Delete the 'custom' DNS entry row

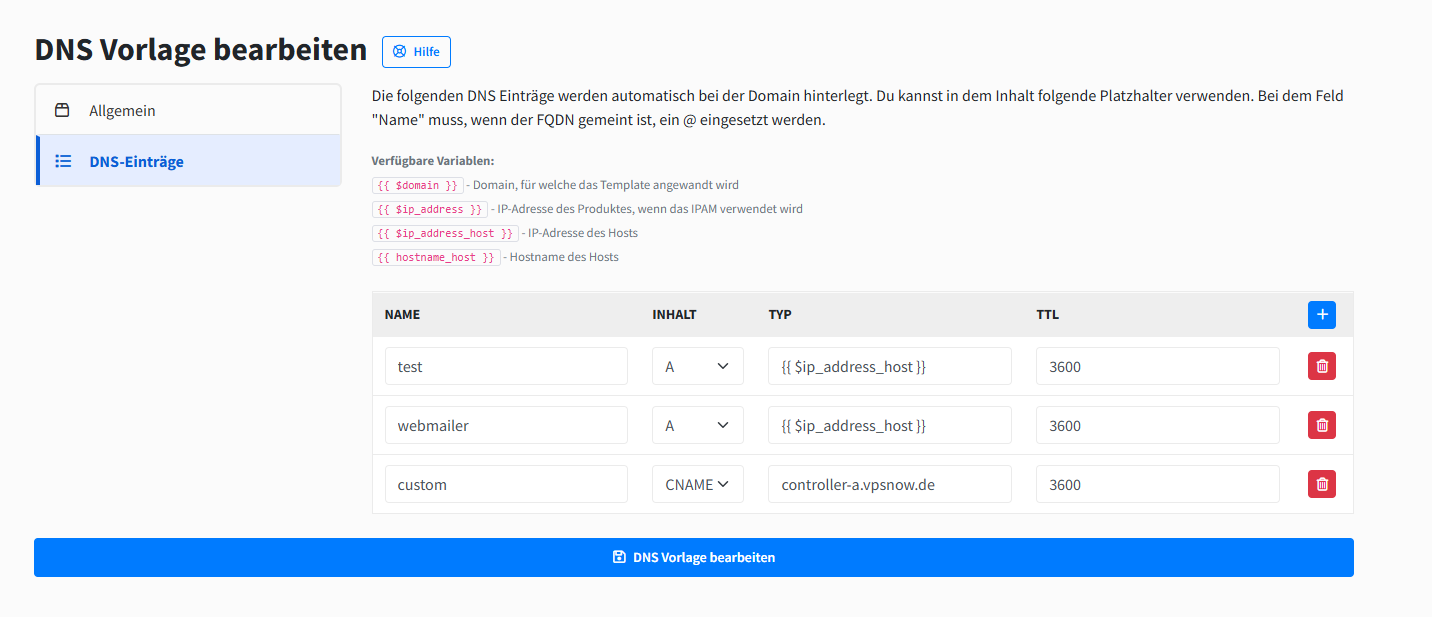1321,484
